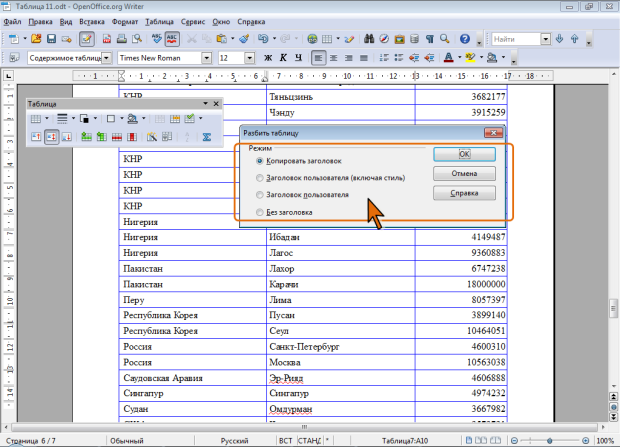Click the spellcheck ABC icon
This screenshot has height=447, width=620.
[x=157, y=39]
